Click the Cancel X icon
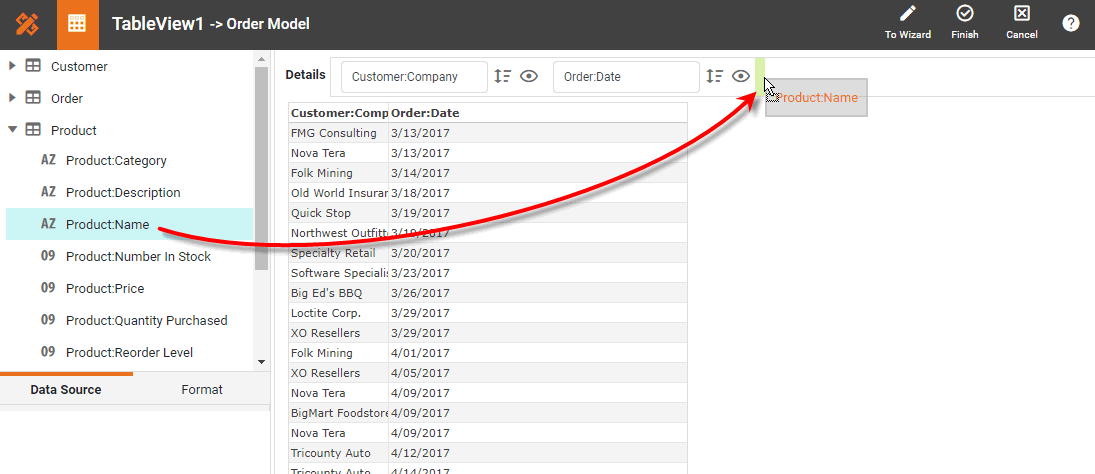Screen dimensions: 1095x474 [x=1021, y=14]
